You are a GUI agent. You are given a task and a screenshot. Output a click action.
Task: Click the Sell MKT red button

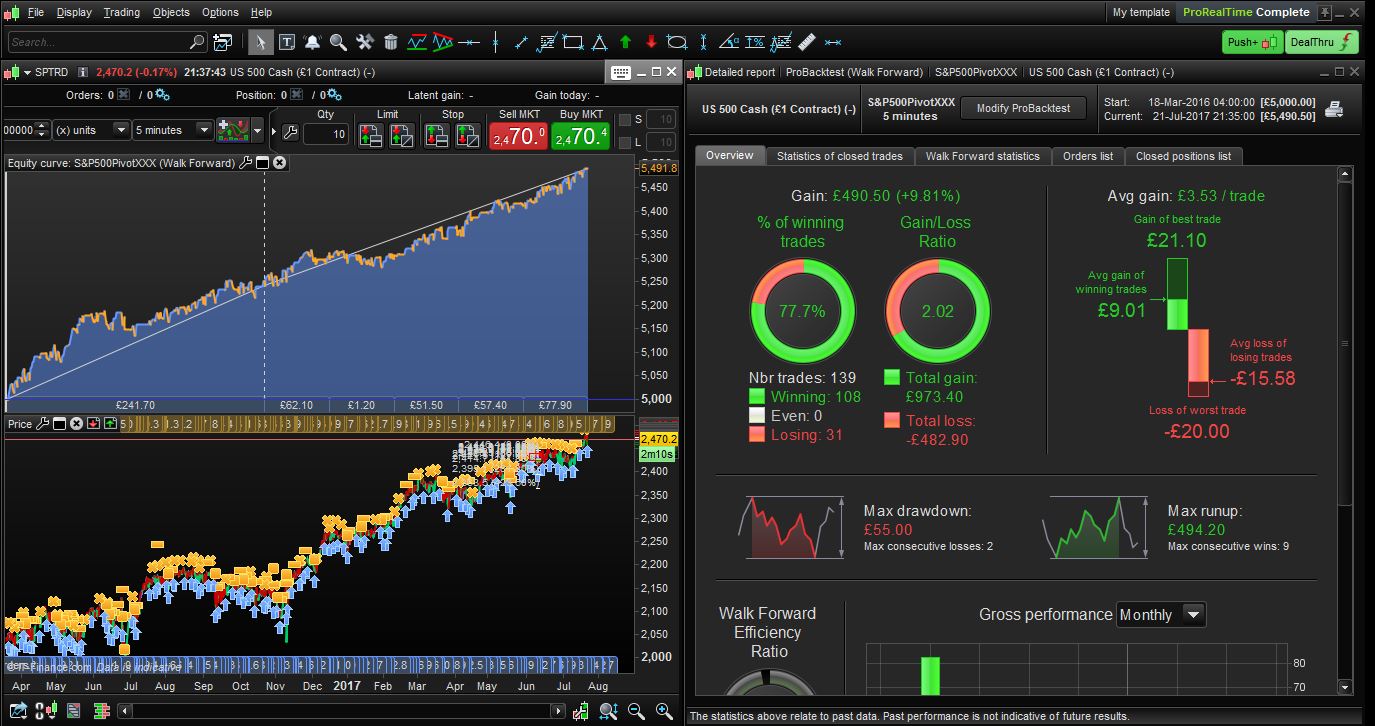[519, 135]
